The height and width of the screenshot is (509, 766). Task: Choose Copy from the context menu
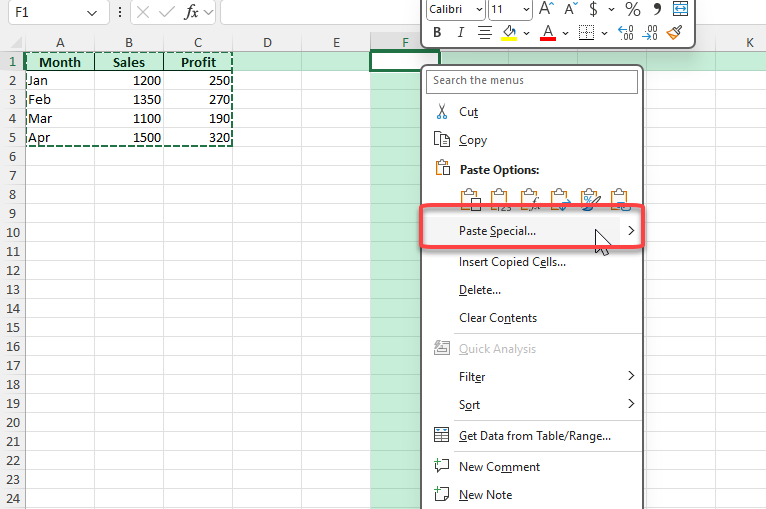(x=532, y=140)
